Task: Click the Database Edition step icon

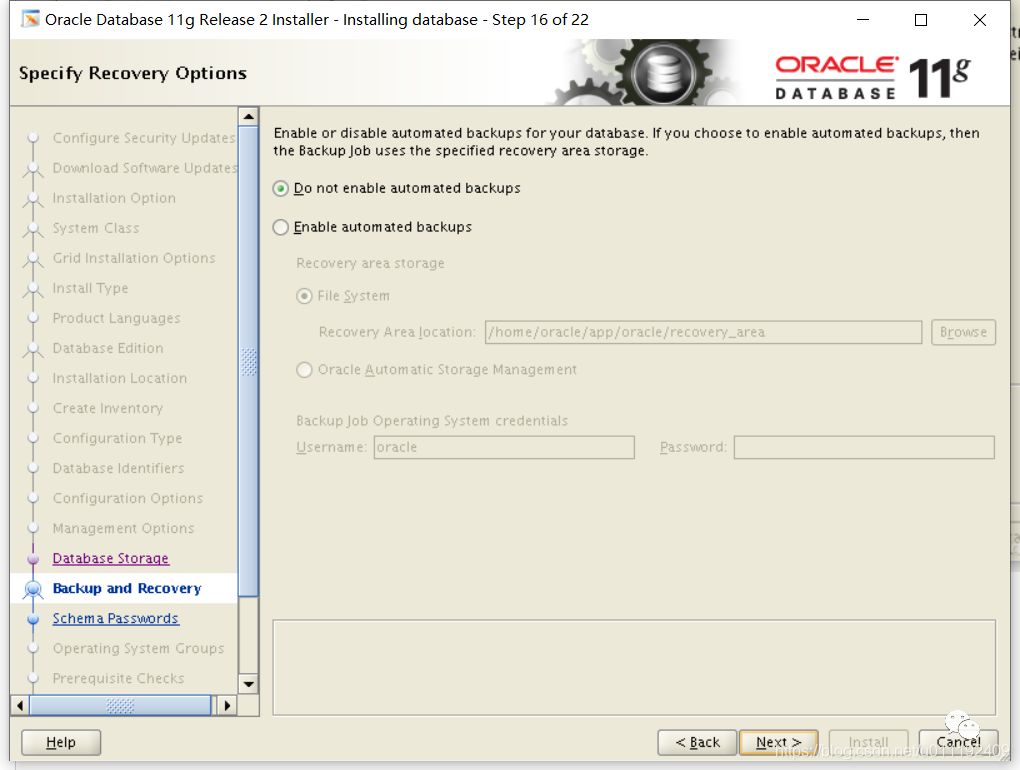Action: [33, 348]
